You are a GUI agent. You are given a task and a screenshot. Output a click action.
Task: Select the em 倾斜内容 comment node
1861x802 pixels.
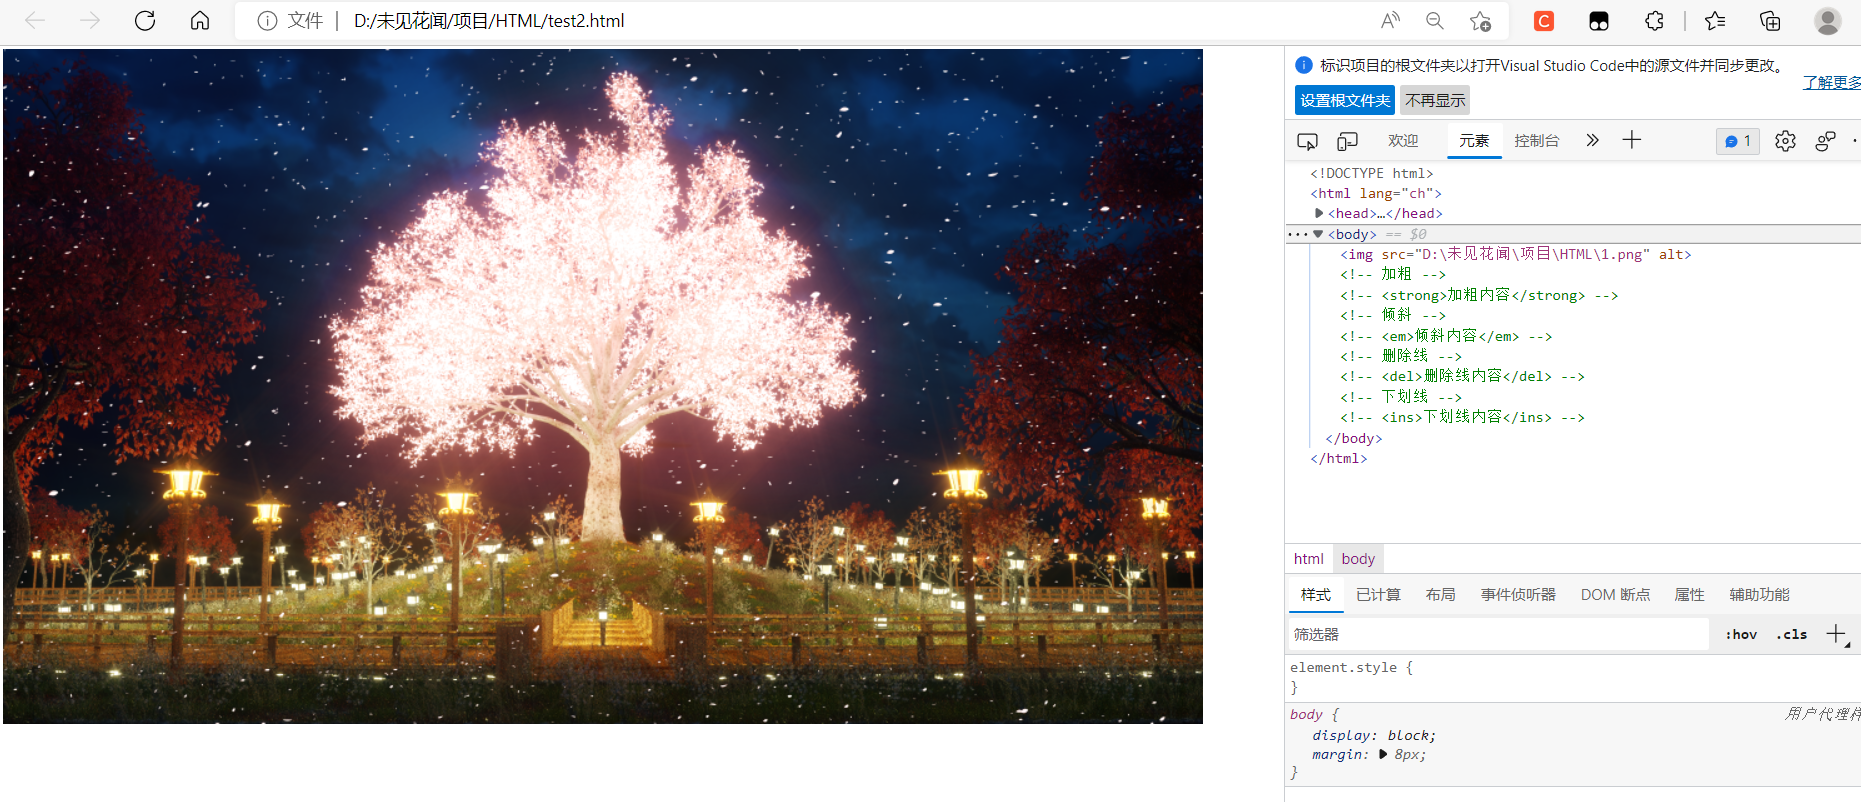(x=1446, y=336)
